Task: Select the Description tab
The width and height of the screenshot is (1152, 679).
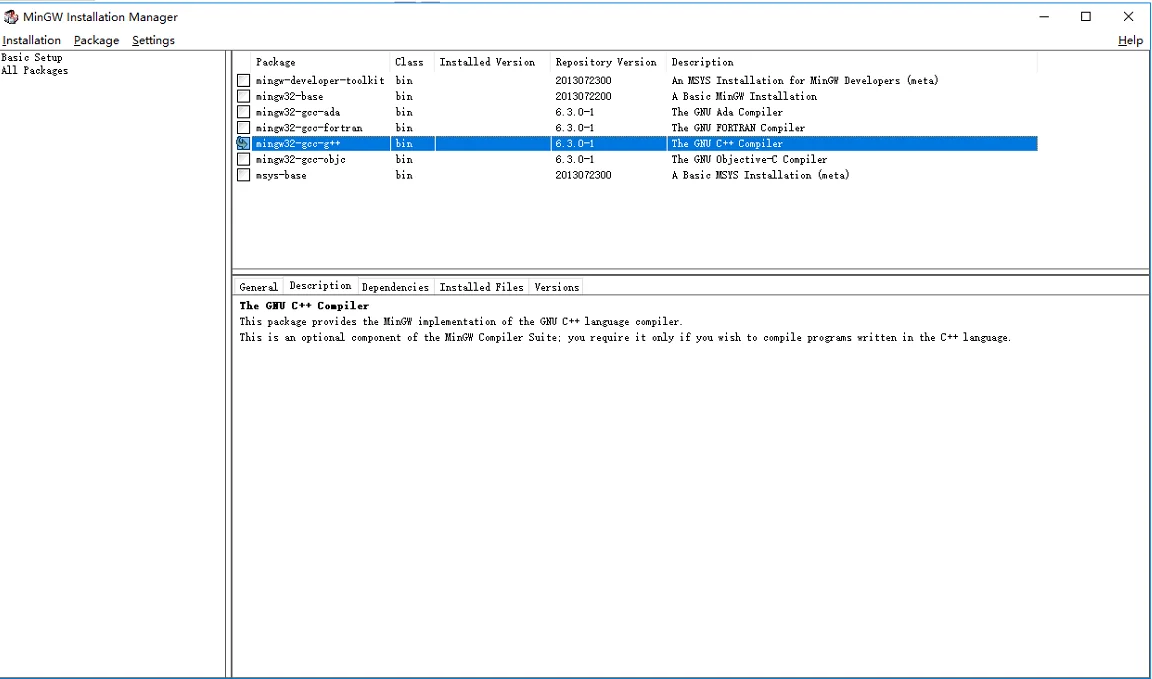Action: [320, 286]
